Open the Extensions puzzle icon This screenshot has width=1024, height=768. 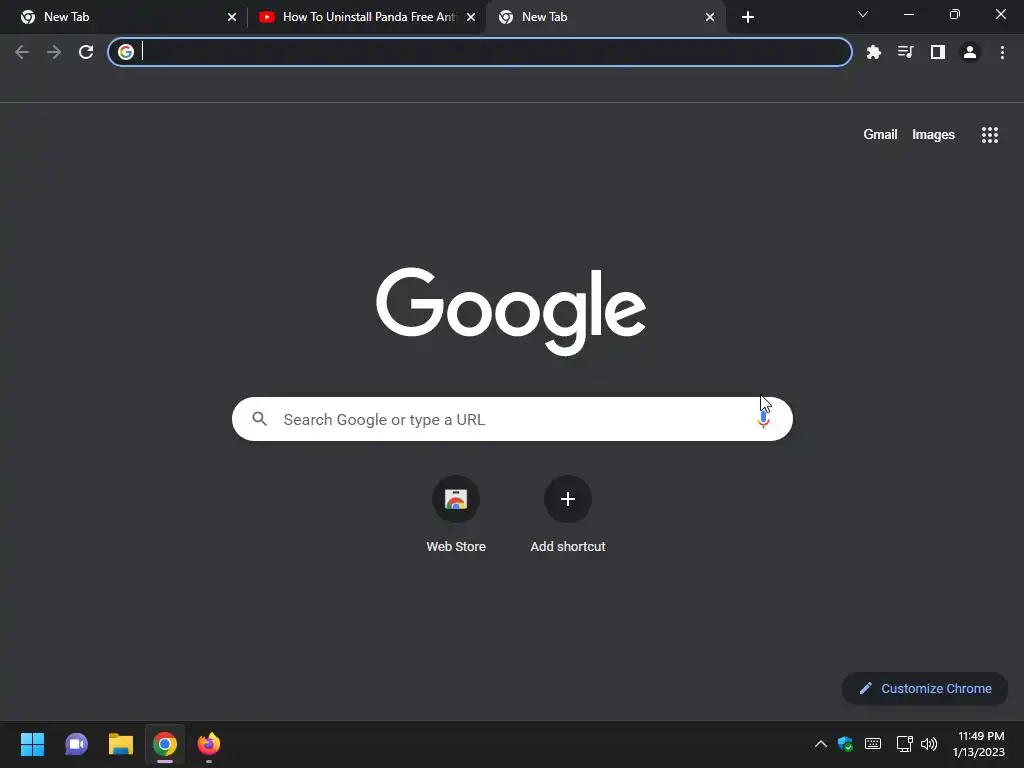coord(874,52)
